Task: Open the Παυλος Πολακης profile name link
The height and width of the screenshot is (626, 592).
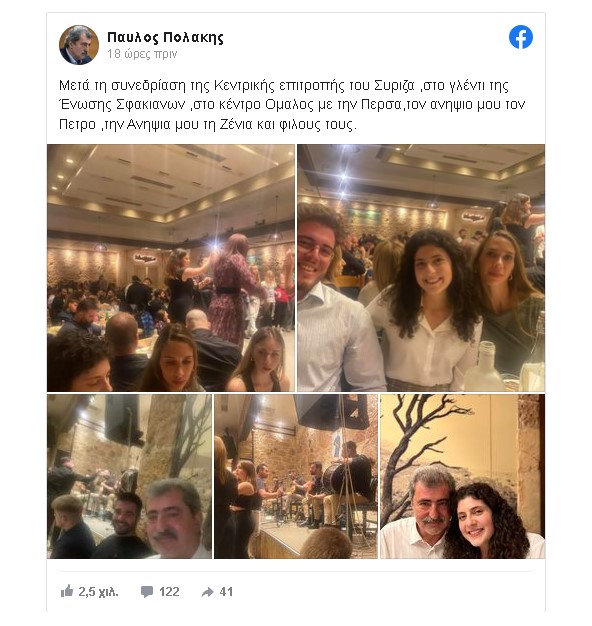Action: [165, 38]
